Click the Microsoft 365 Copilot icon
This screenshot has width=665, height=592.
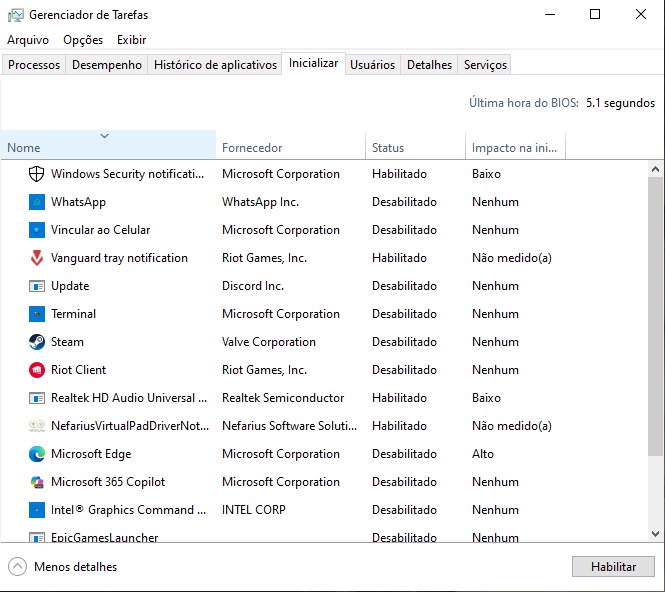[36, 482]
